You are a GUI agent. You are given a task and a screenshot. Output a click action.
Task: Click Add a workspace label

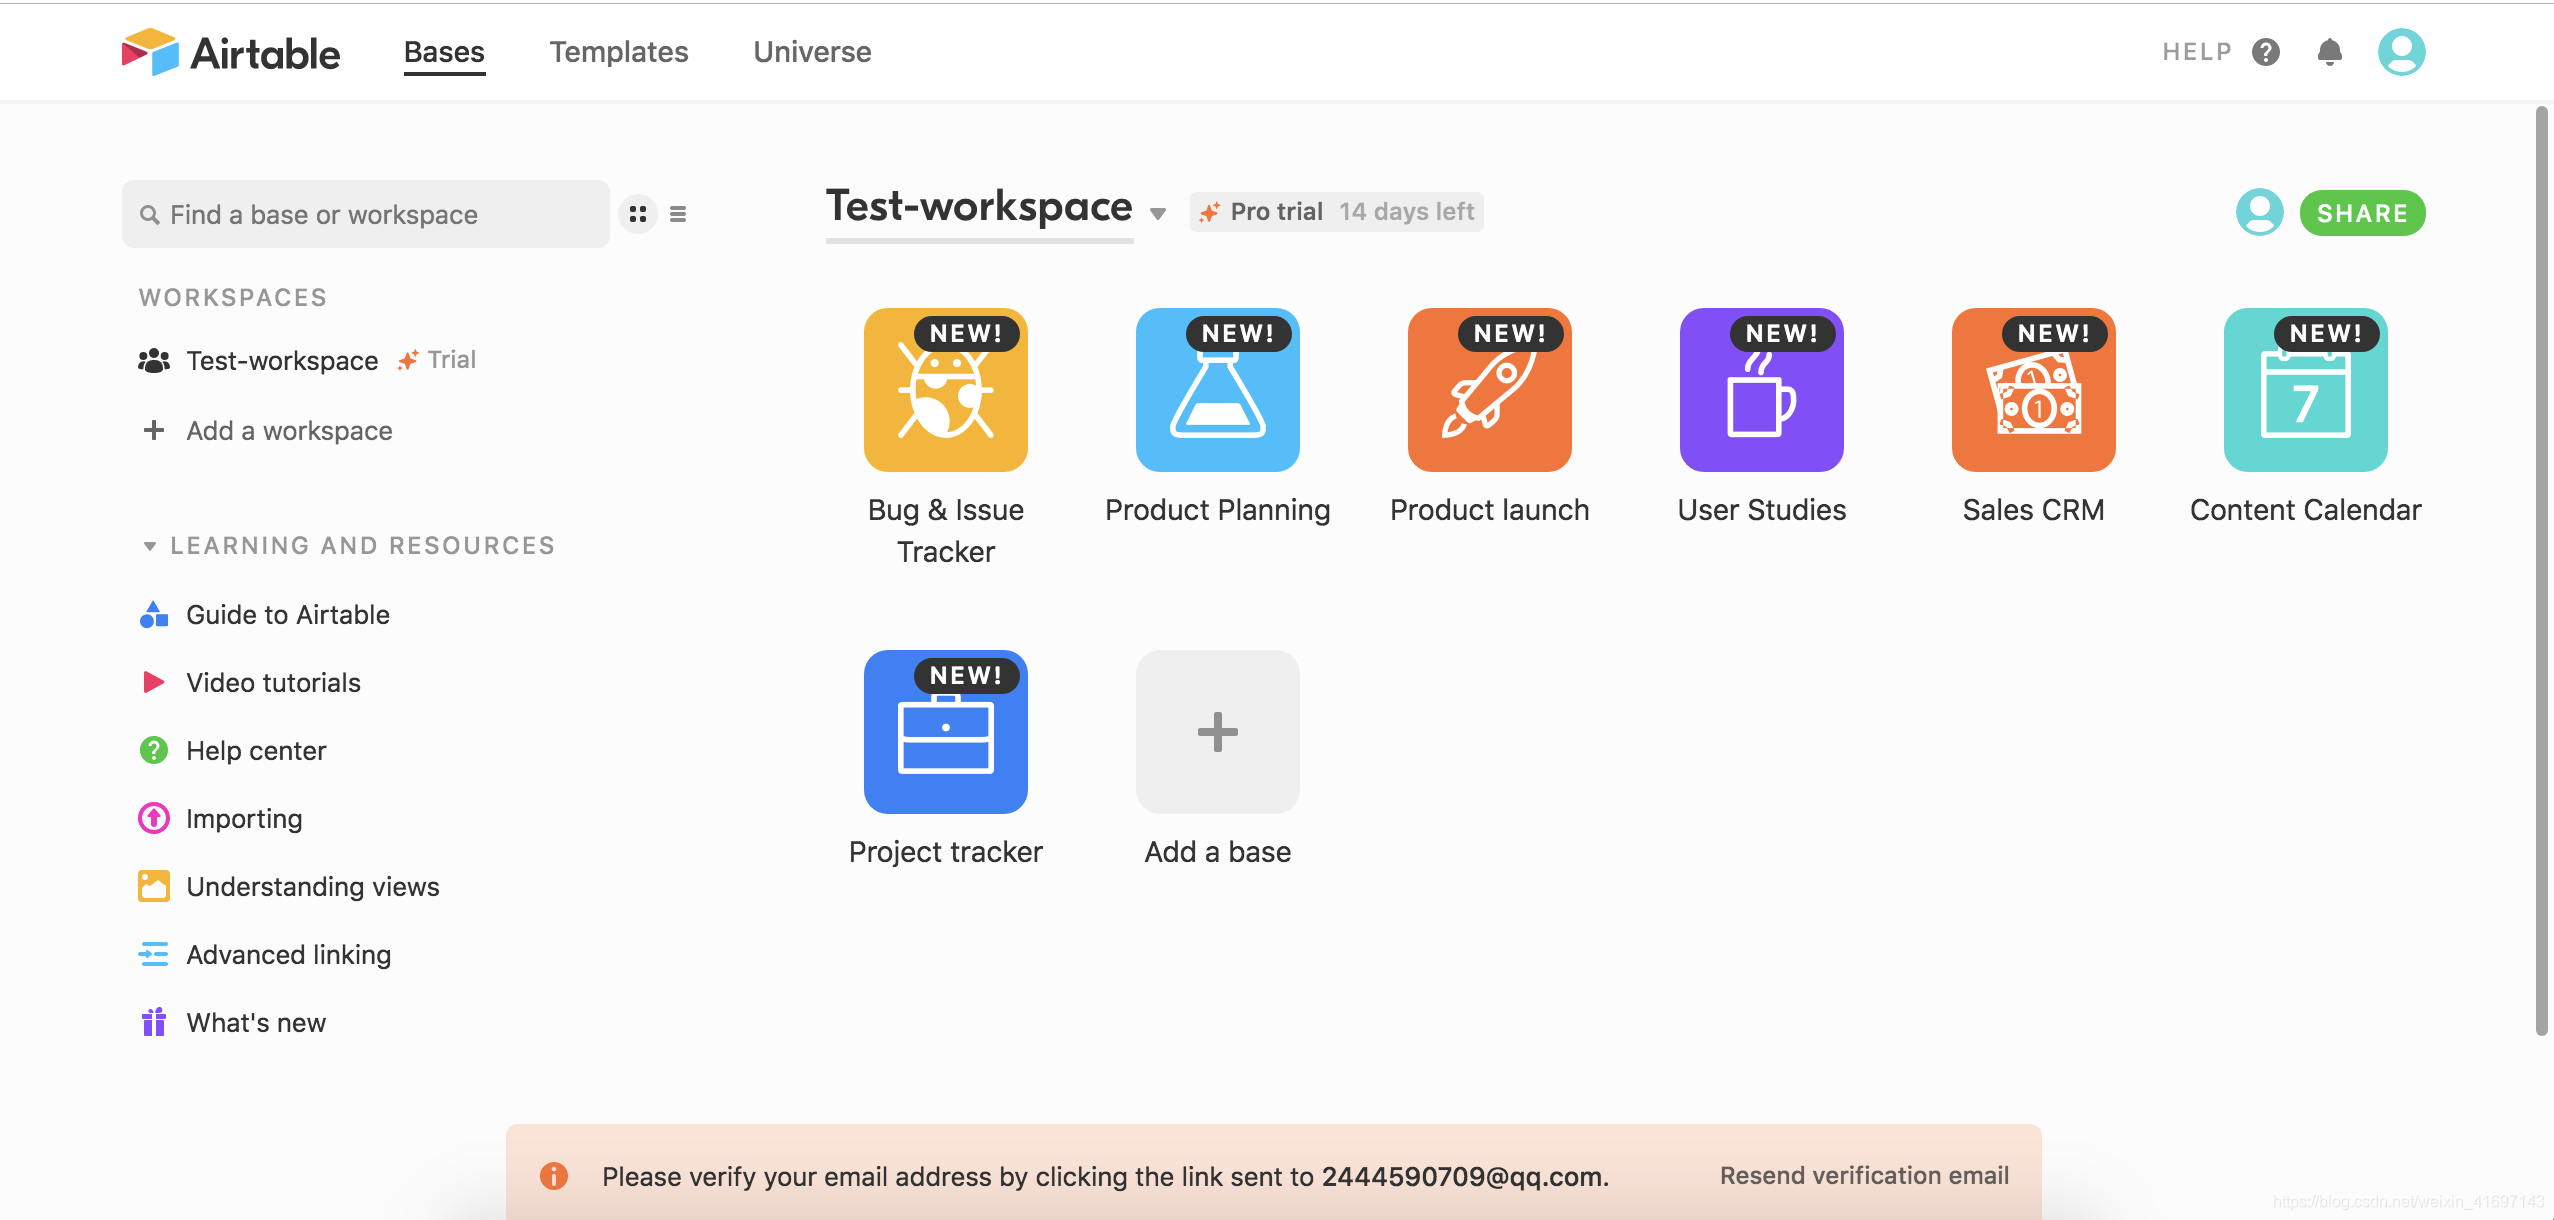click(x=289, y=431)
